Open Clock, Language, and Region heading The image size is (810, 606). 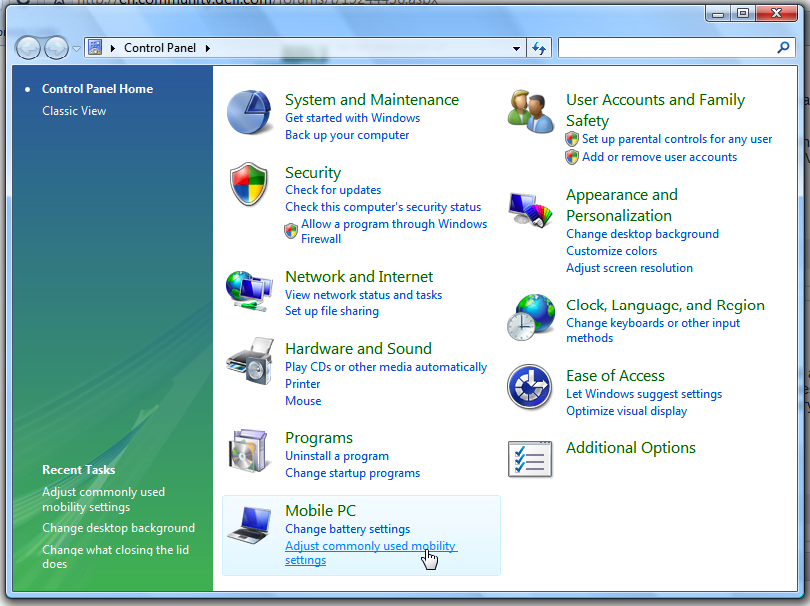click(665, 305)
